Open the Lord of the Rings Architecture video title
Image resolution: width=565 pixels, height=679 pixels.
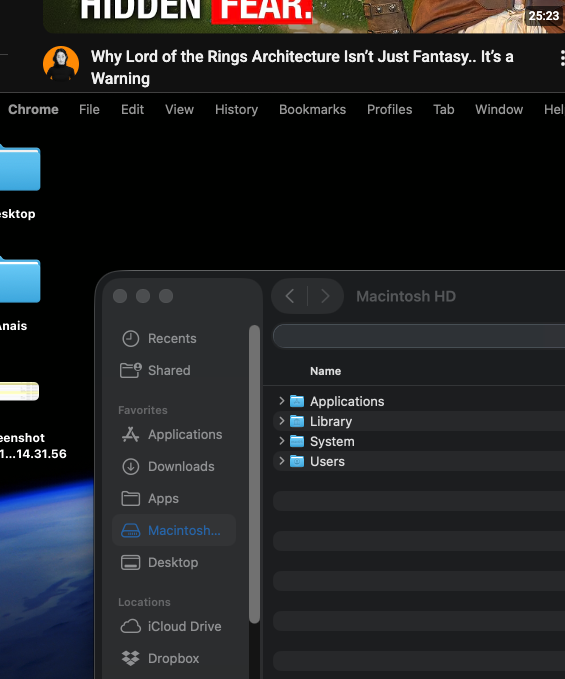pyautogui.click(x=302, y=68)
